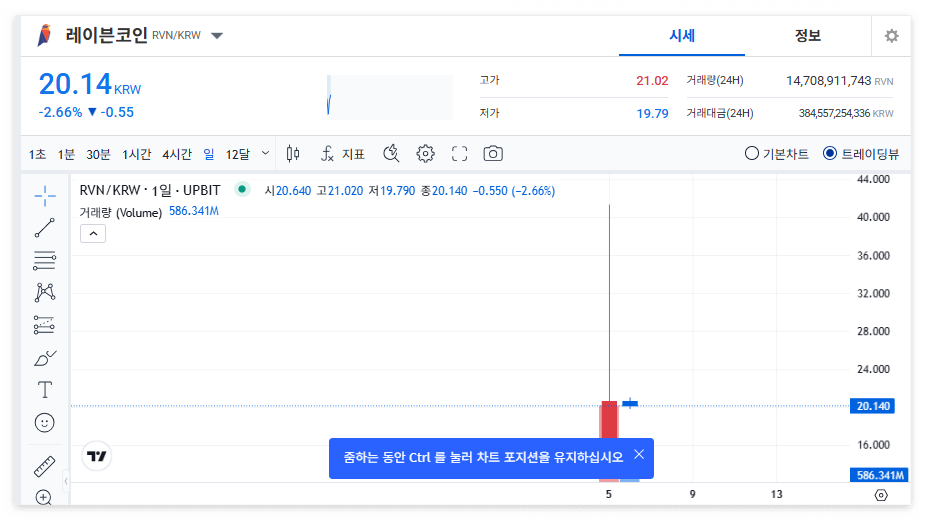Select the 1시간 interval
926x520 pixels.
click(x=136, y=155)
